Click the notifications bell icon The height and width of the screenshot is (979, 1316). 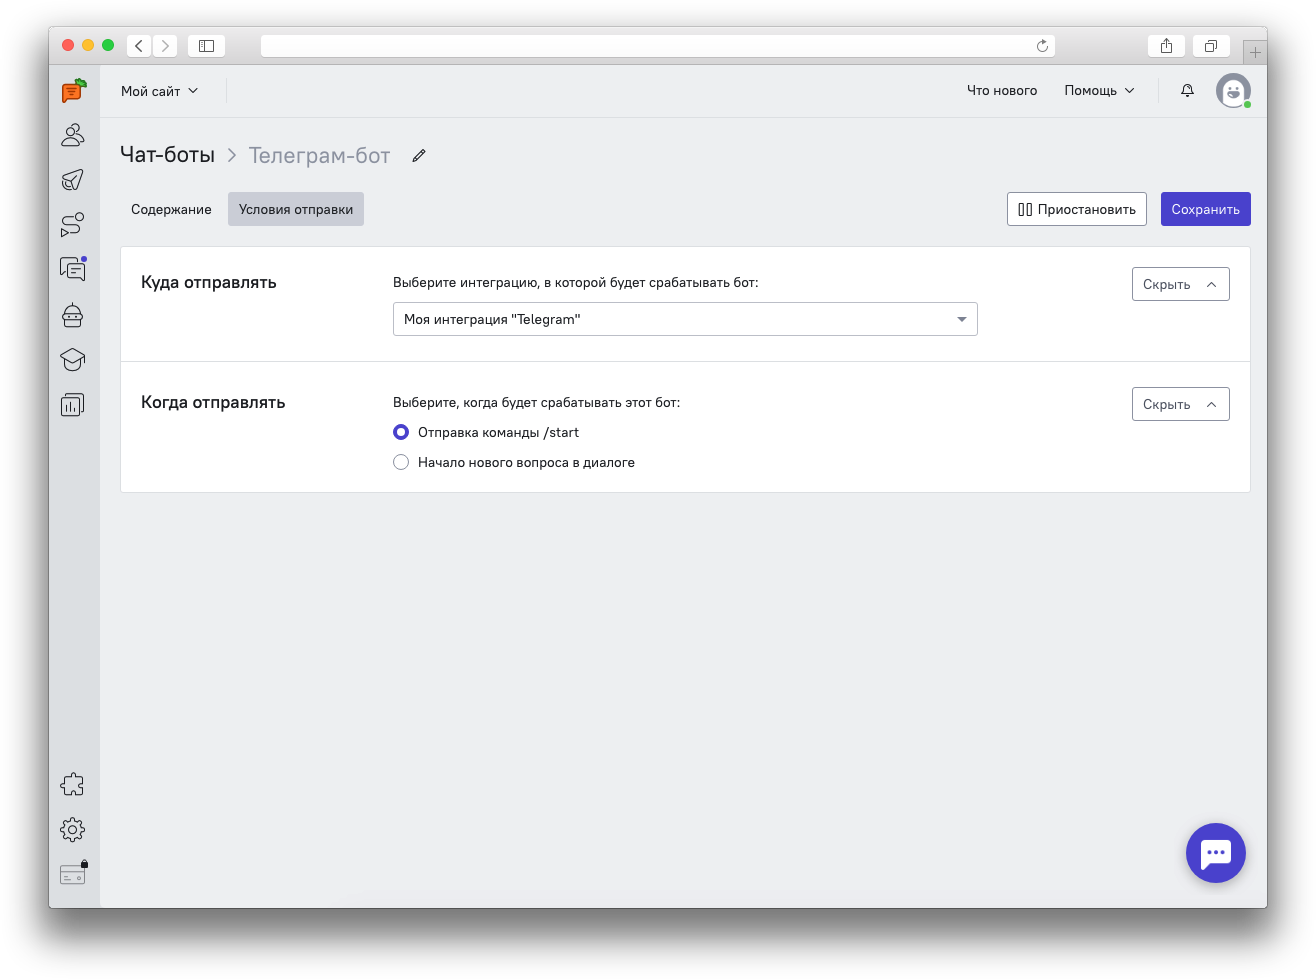click(1187, 91)
